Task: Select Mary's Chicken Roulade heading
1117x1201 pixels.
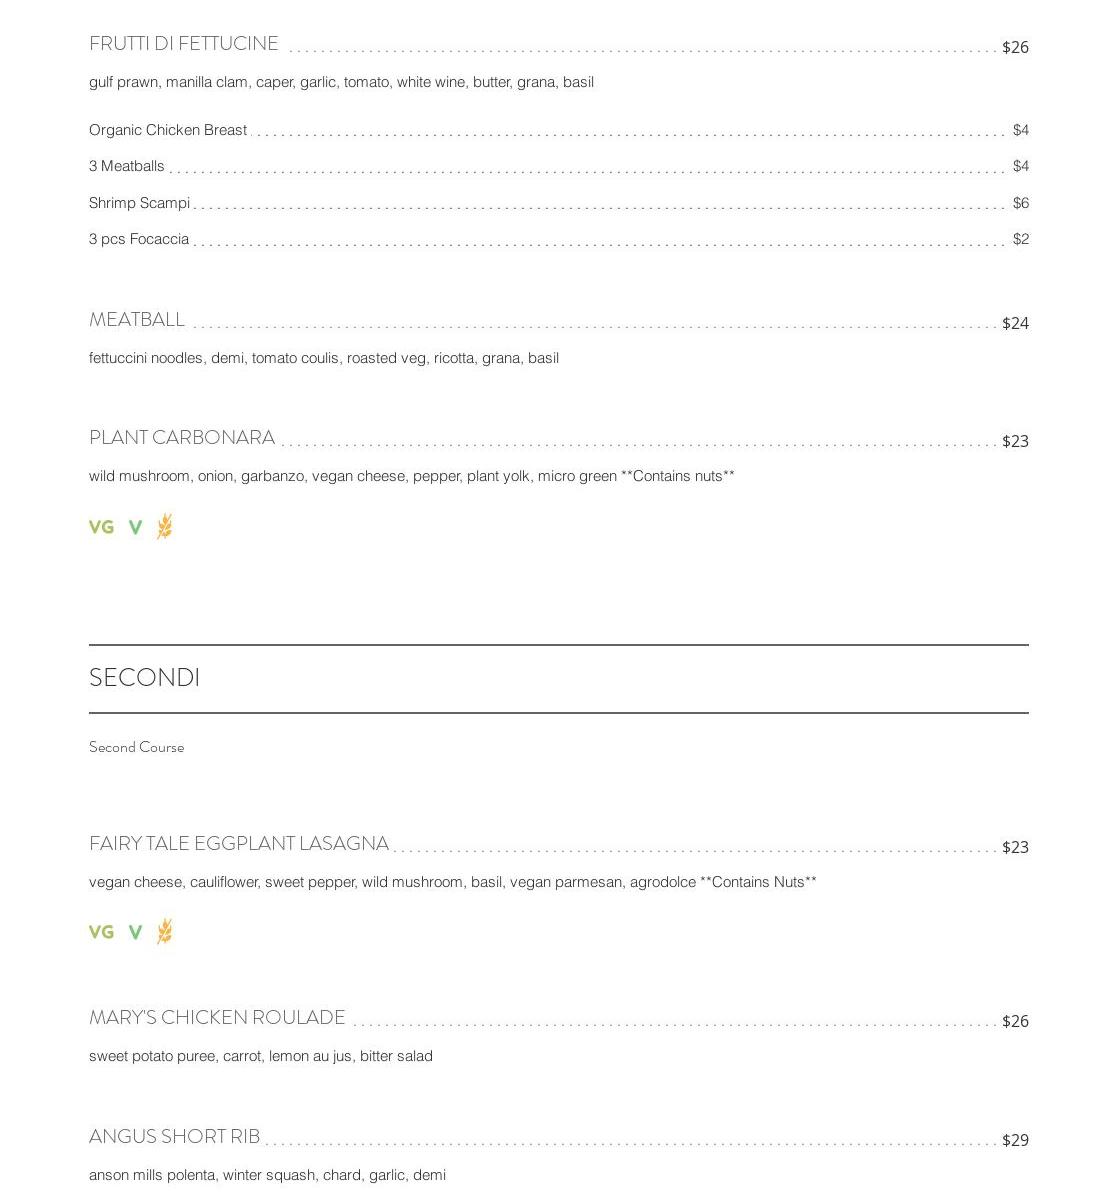Action: tap(217, 1018)
